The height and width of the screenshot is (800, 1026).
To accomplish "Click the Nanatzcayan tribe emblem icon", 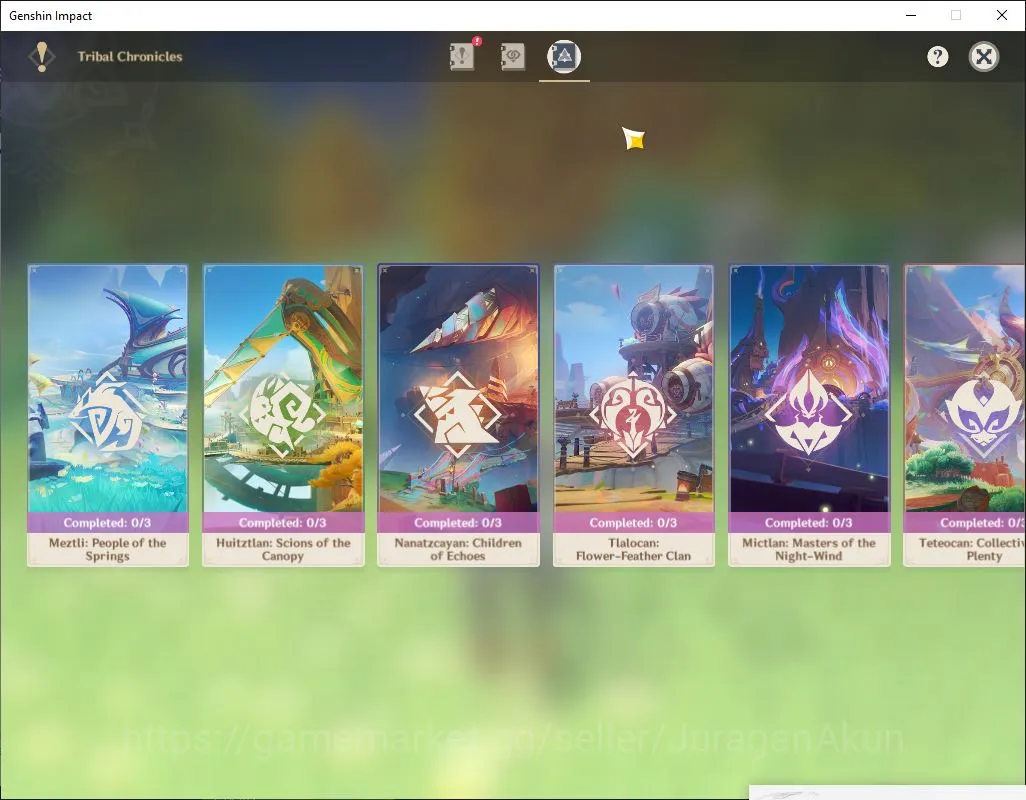I will [458, 415].
